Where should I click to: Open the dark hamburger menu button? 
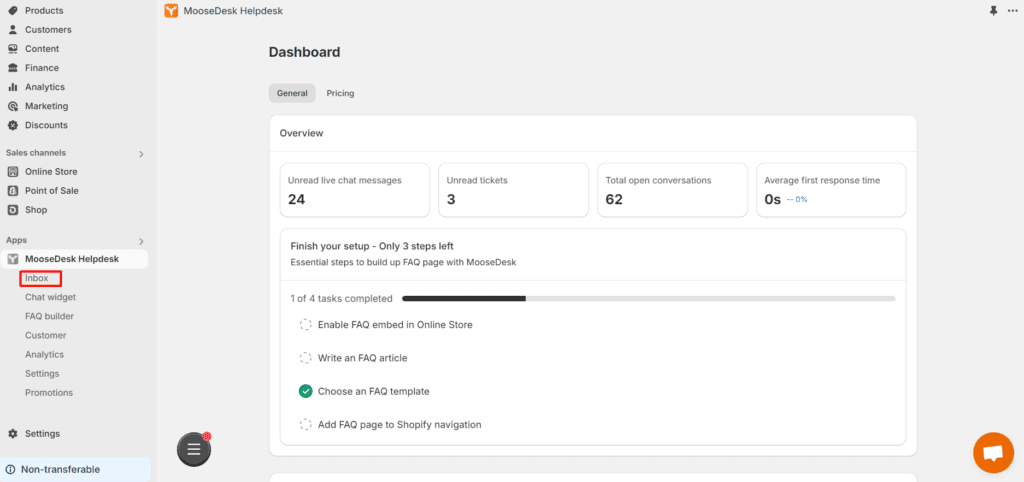194,449
